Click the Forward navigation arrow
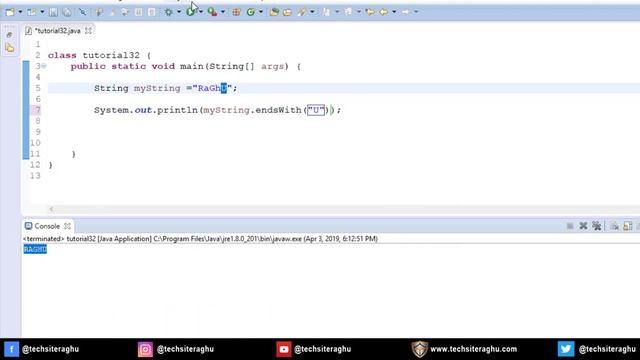Screen dimensions: 640x360 coord(406,12)
